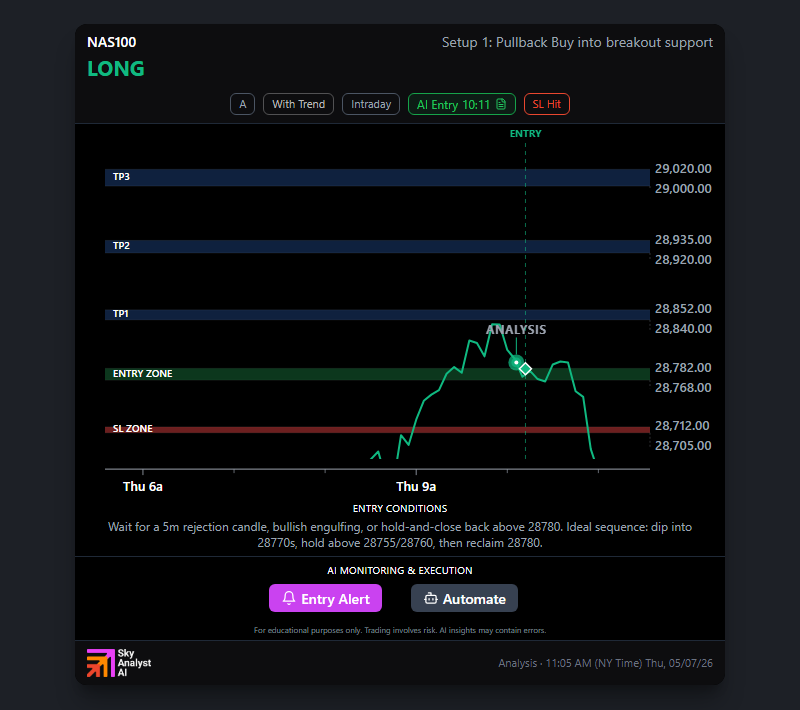This screenshot has width=800, height=710.
Task: Click price label 28,768.00
Action: [x=683, y=388]
